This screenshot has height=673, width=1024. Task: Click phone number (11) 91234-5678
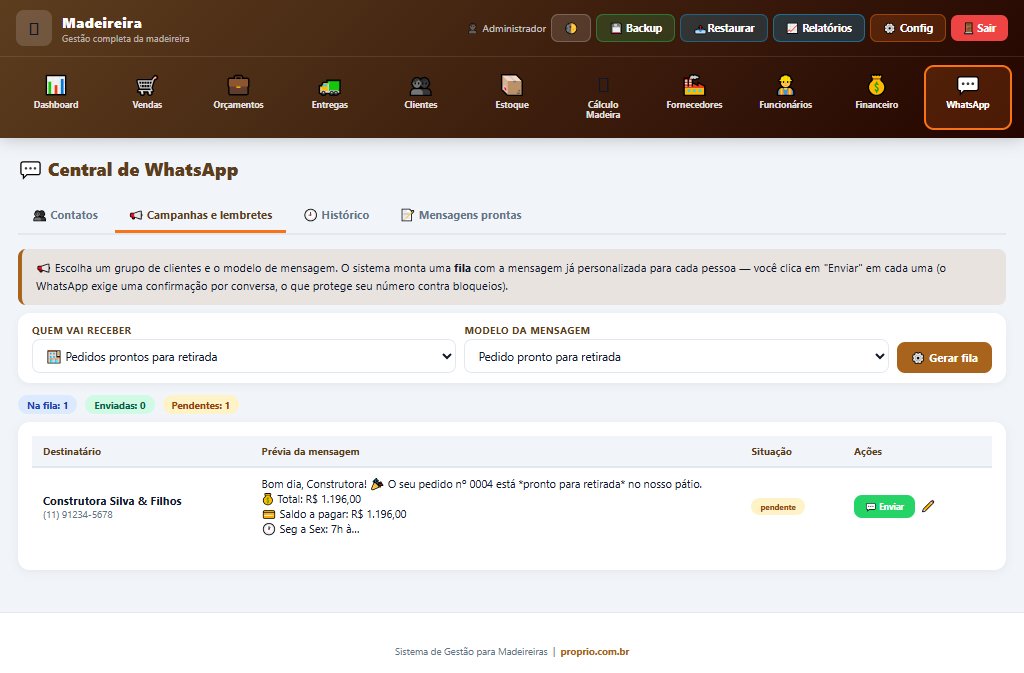[78, 515]
